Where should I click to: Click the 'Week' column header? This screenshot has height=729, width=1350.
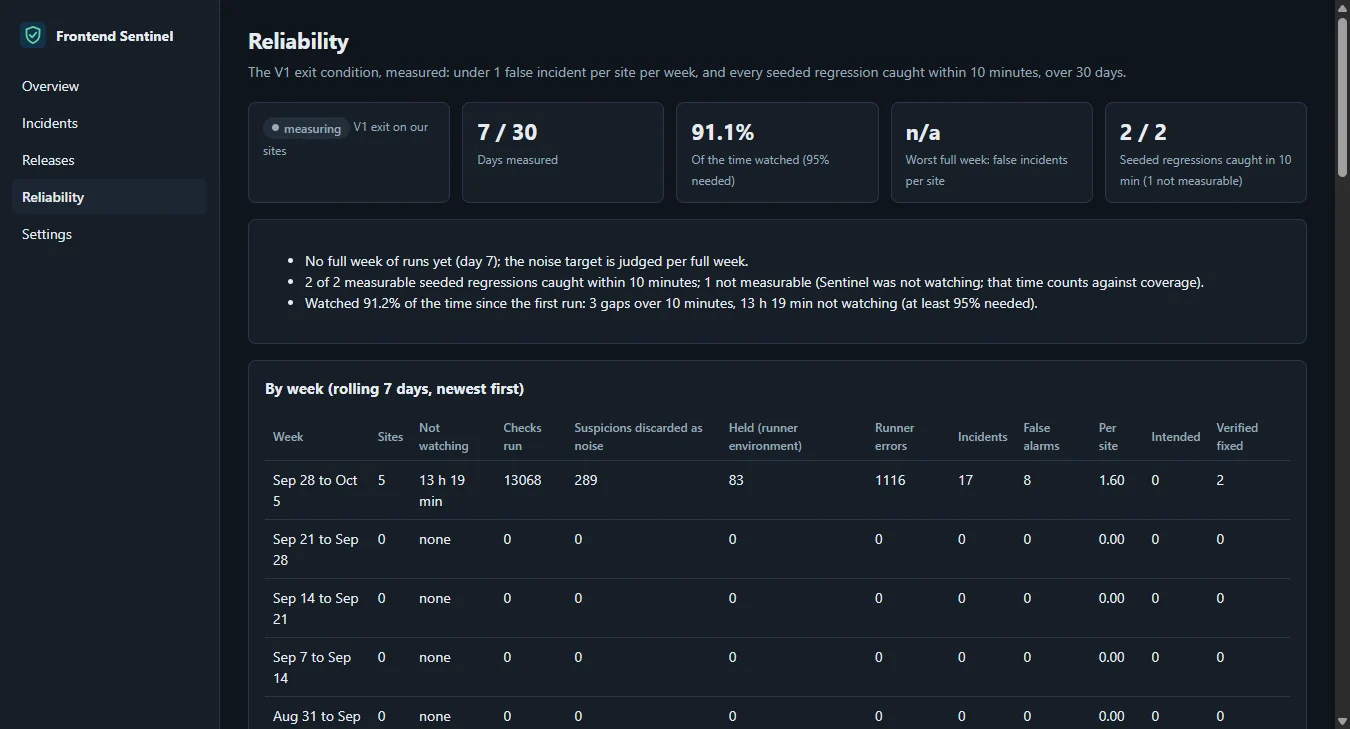pyautogui.click(x=288, y=437)
